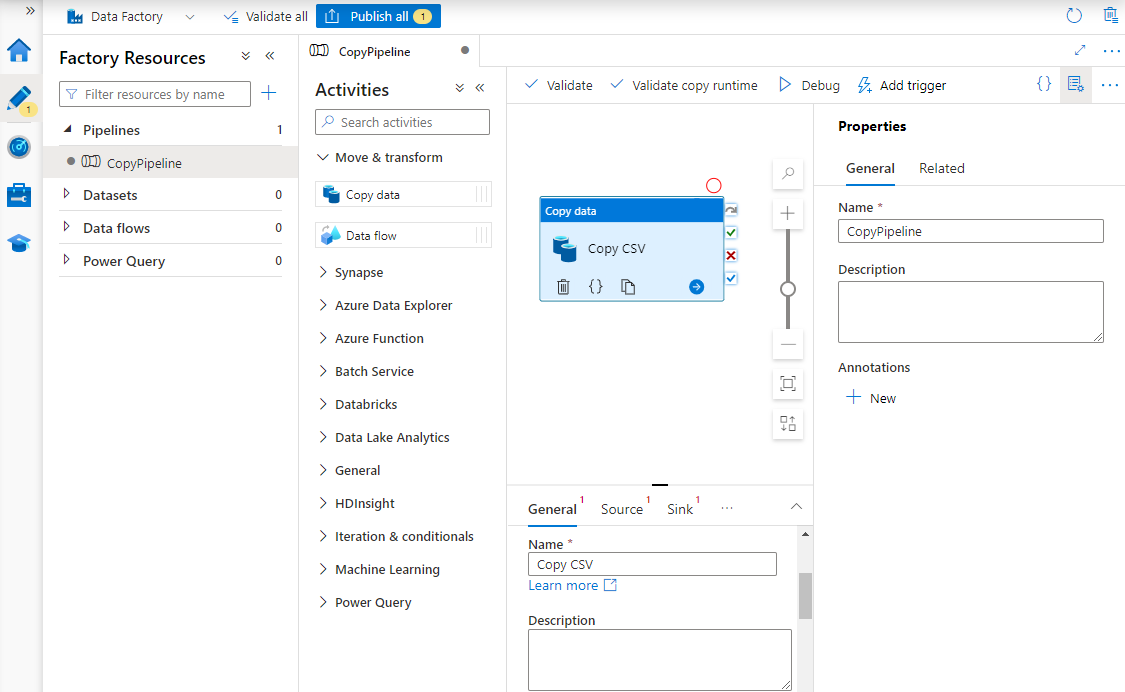Publish all pending changes
This screenshot has width=1125, height=692.
[378, 15]
